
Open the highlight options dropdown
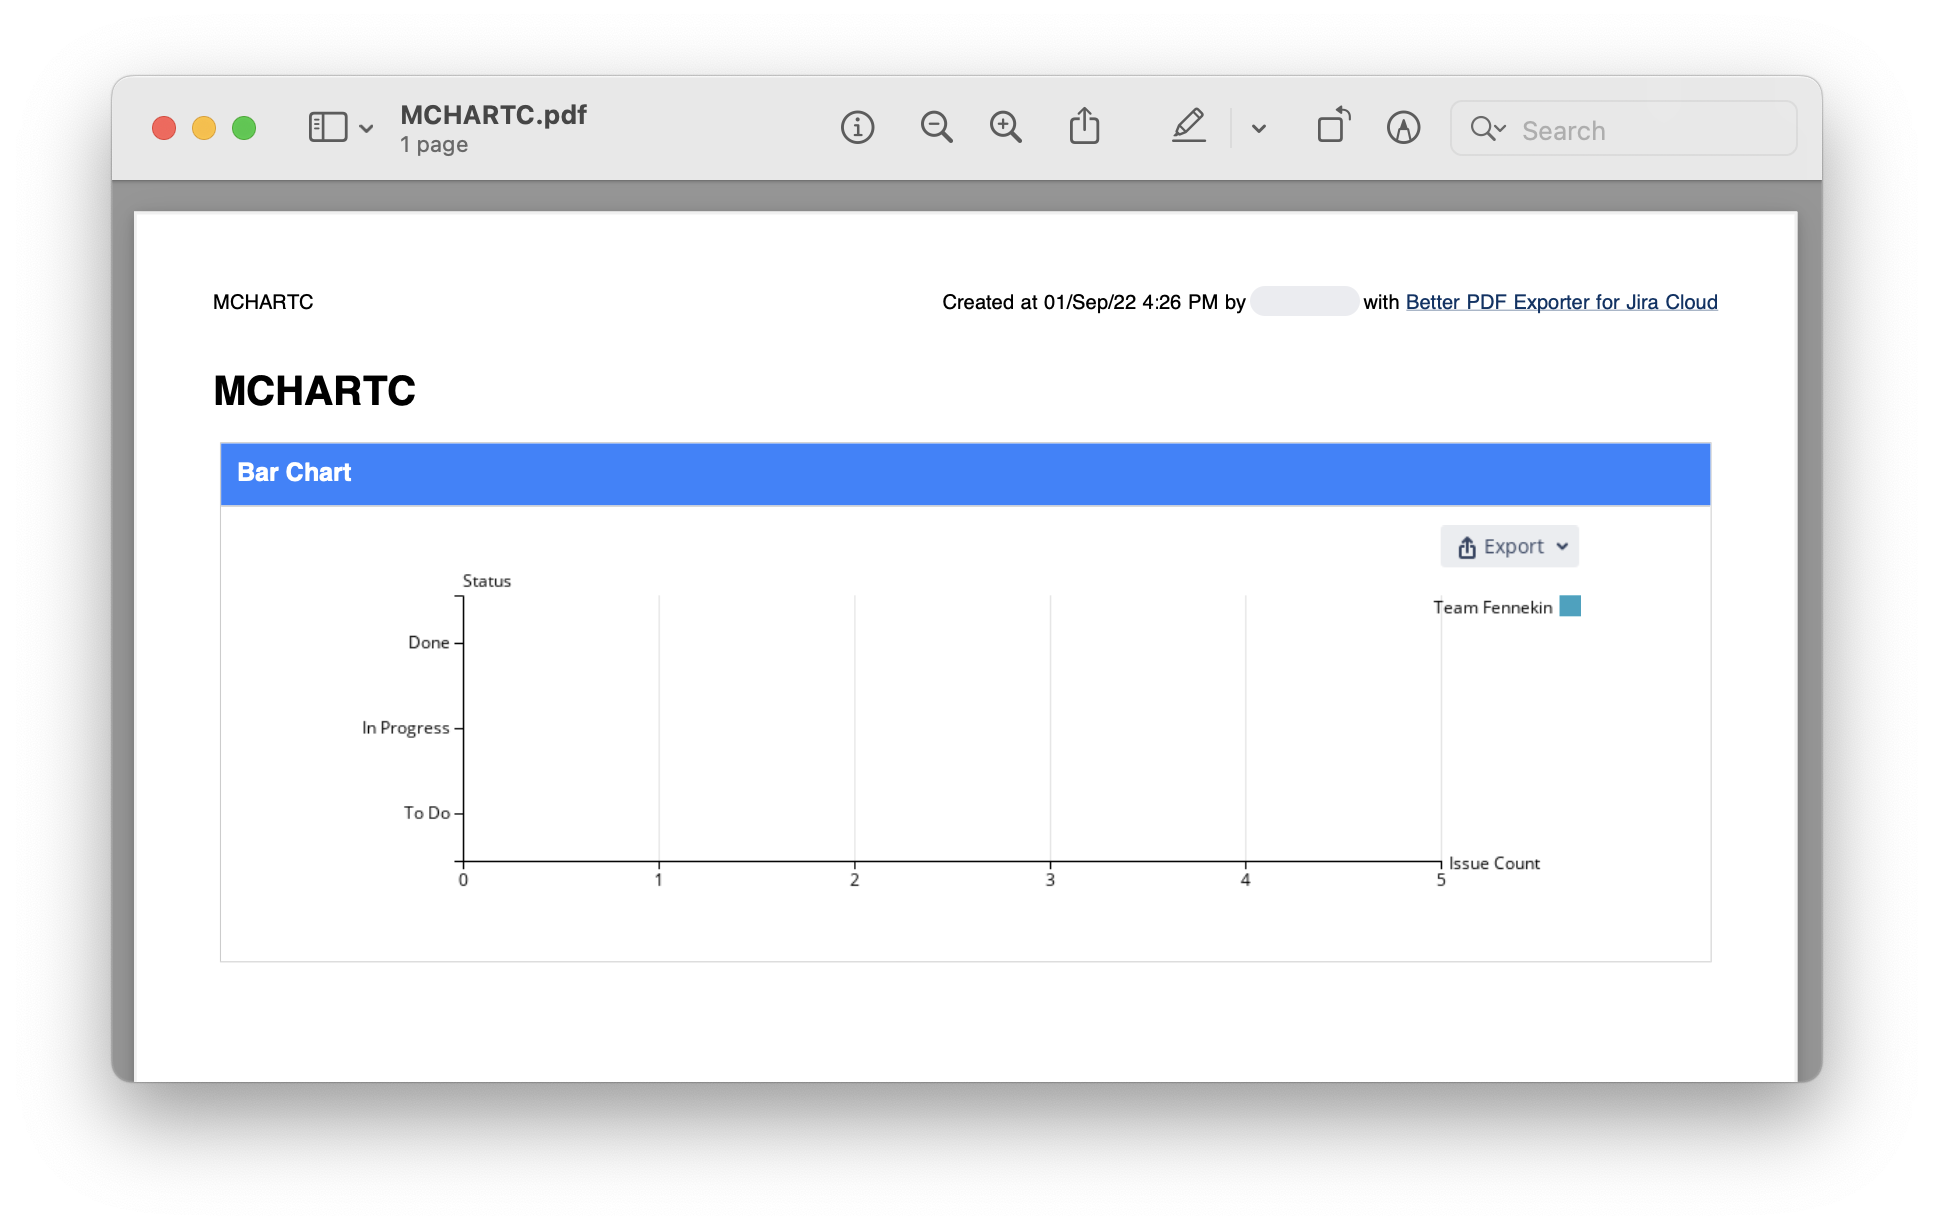pos(1258,129)
